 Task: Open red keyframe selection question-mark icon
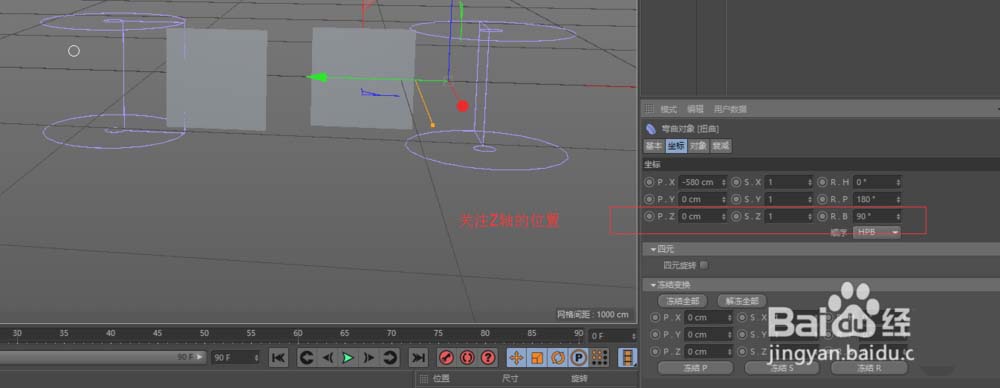click(x=488, y=358)
